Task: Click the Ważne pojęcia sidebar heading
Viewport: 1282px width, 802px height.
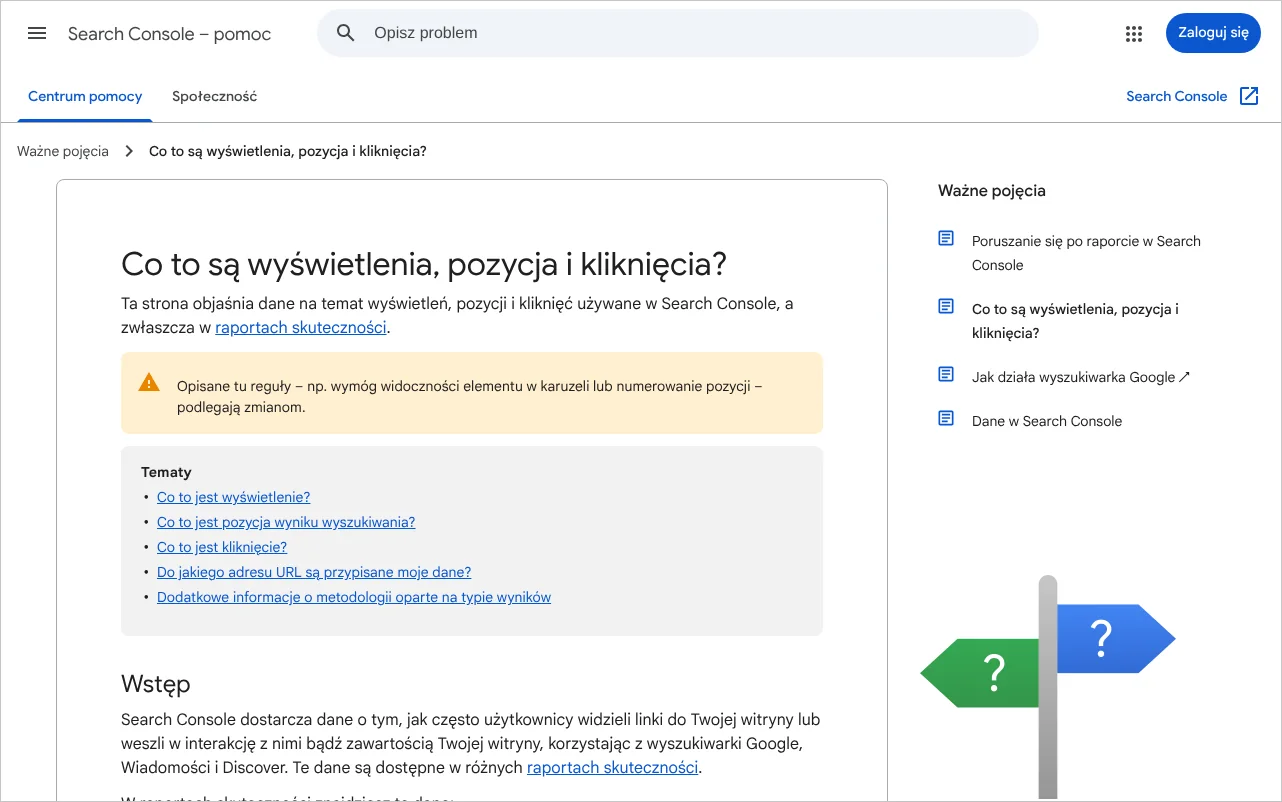Action: [992, 191]
